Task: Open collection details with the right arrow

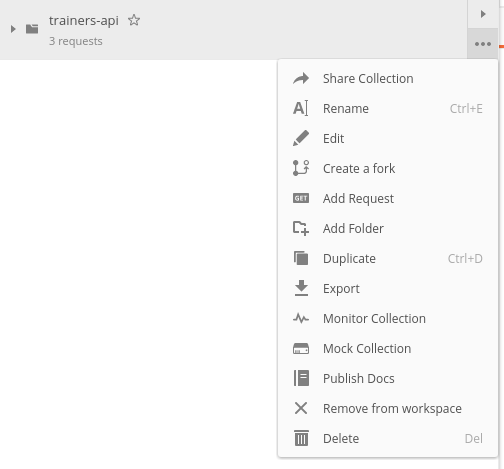Action: (x=483, y=14)
